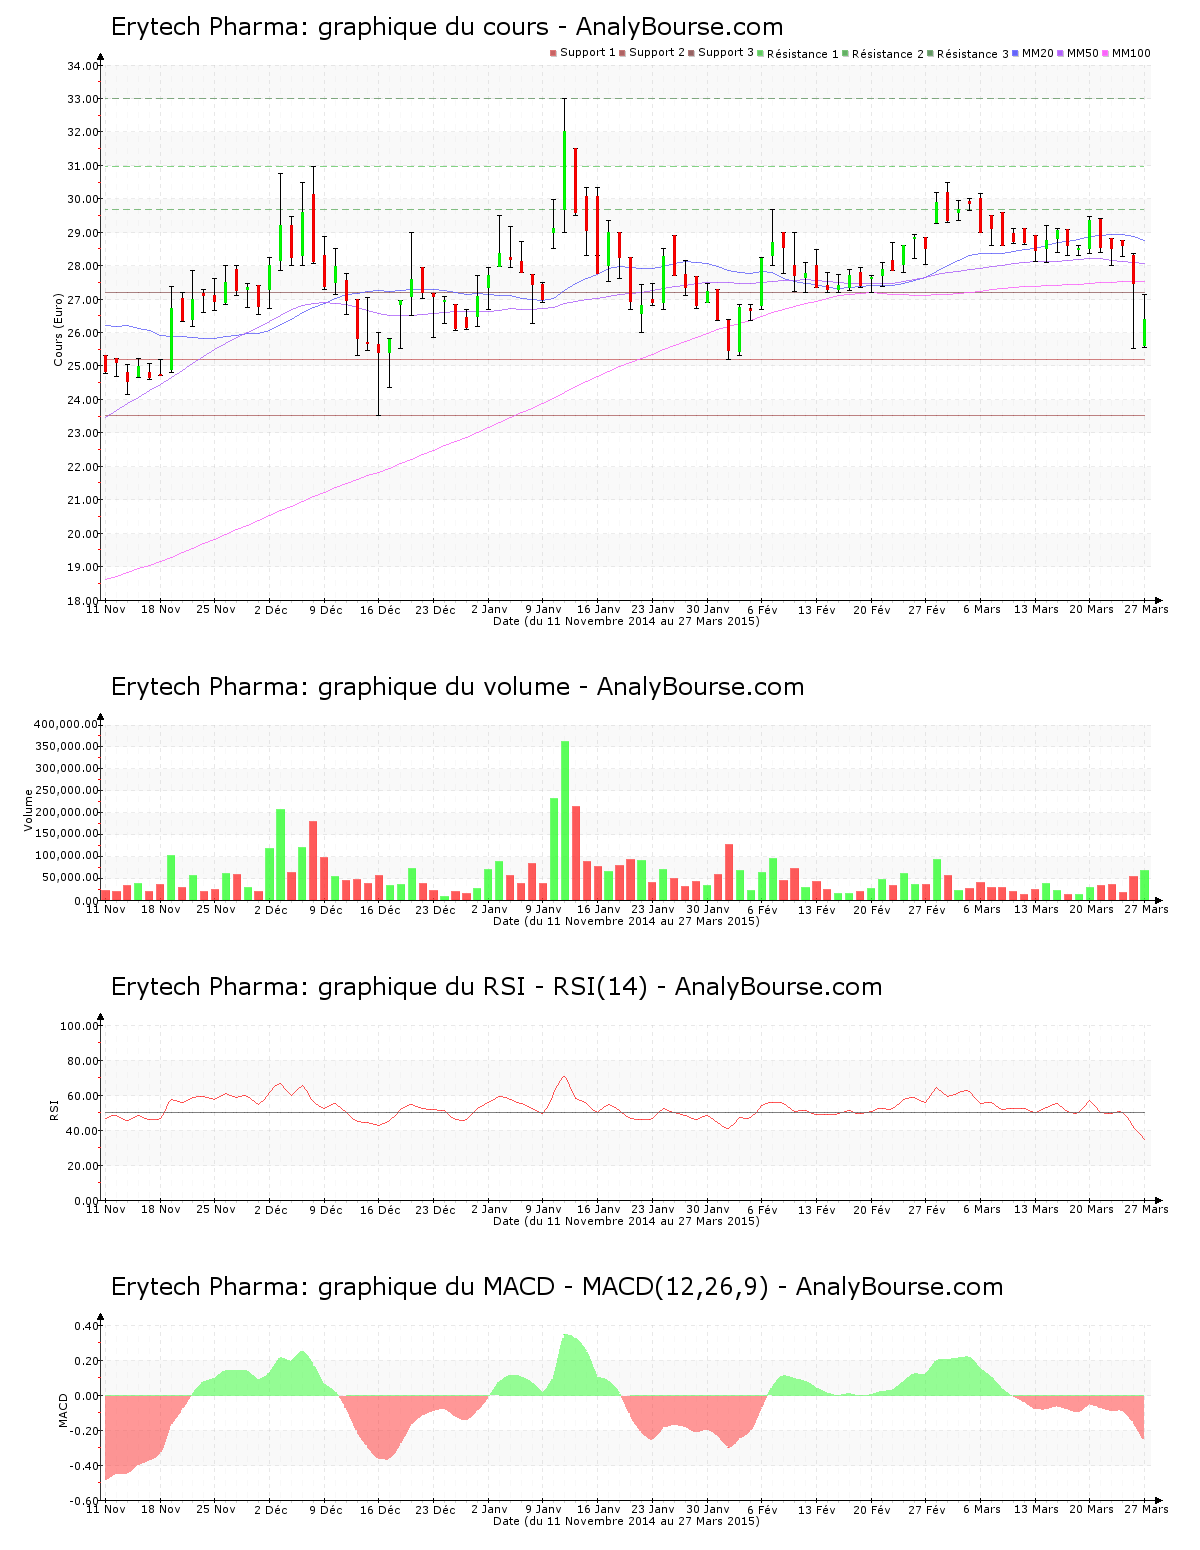Click the date range caption under price chart
Viewport: 1200px width, 1550px height.
pos(626,621)
